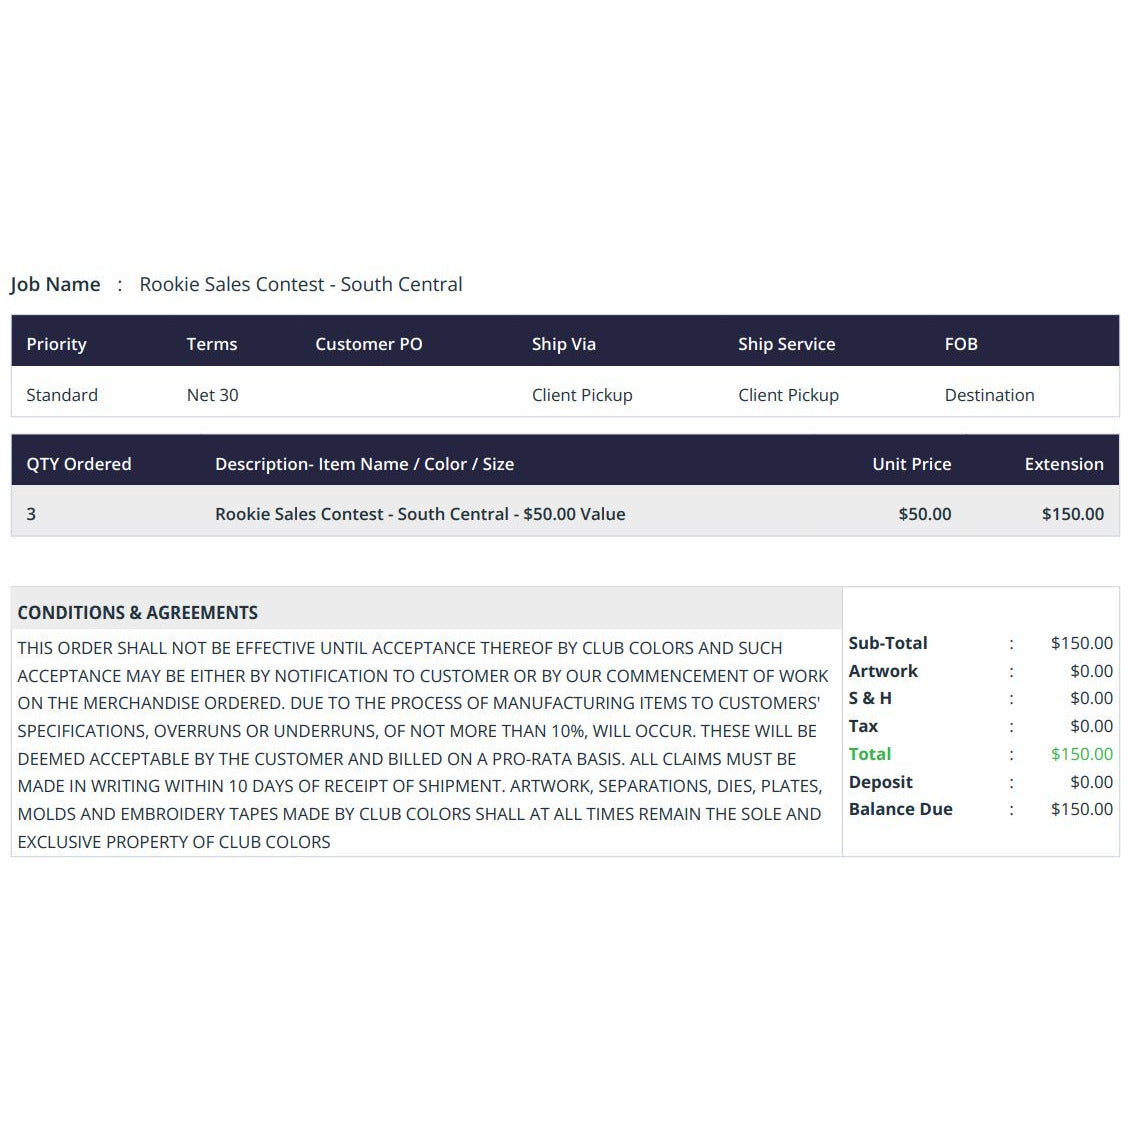This screenshot has height=1128, width=1128.
Task: Click Client Pickup under Ship Via
Action: point(582,395)
